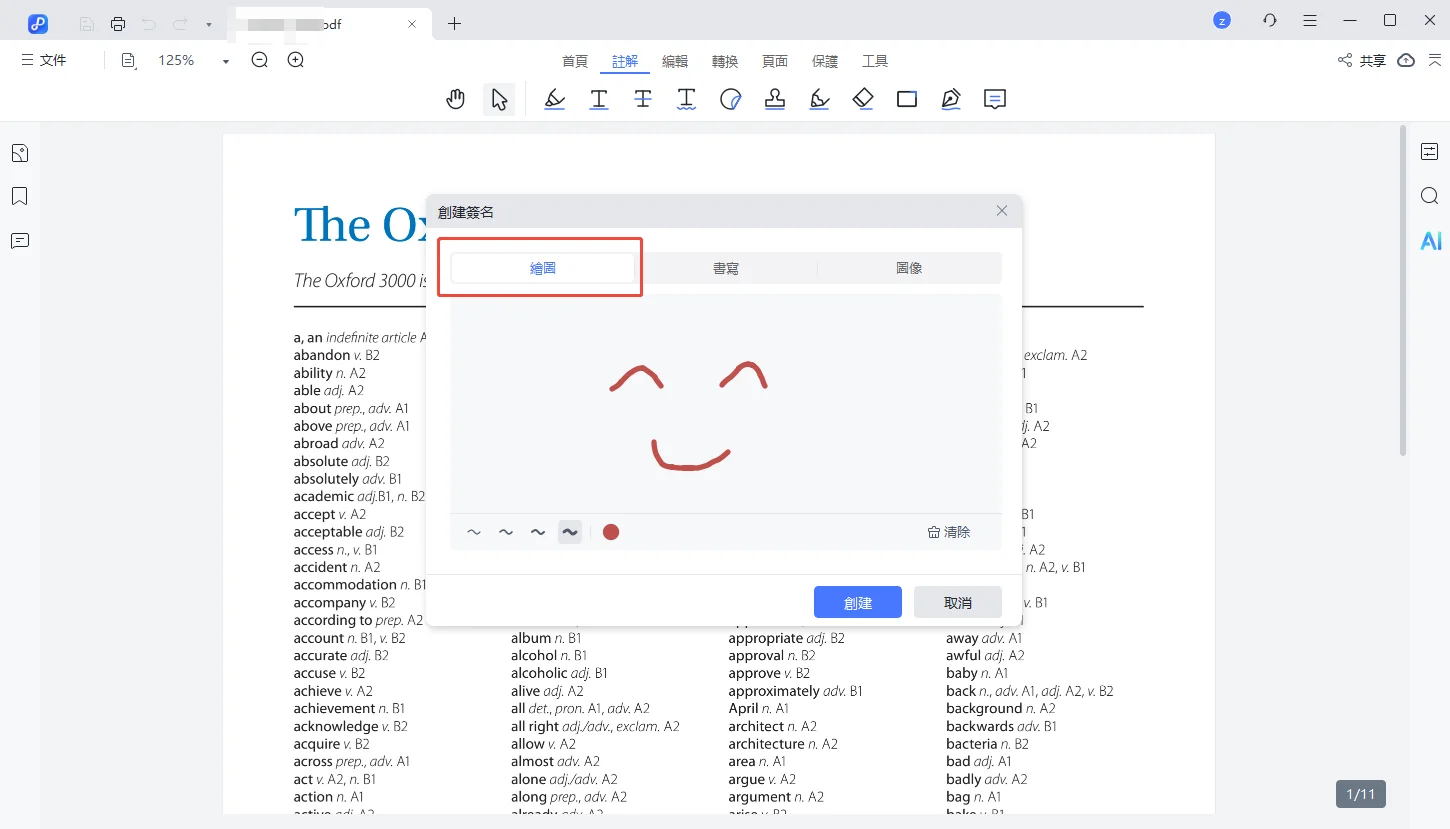Screen dimensions: 1450x829
Task: Open search from the right sidebar
Action: point(1430,196)
